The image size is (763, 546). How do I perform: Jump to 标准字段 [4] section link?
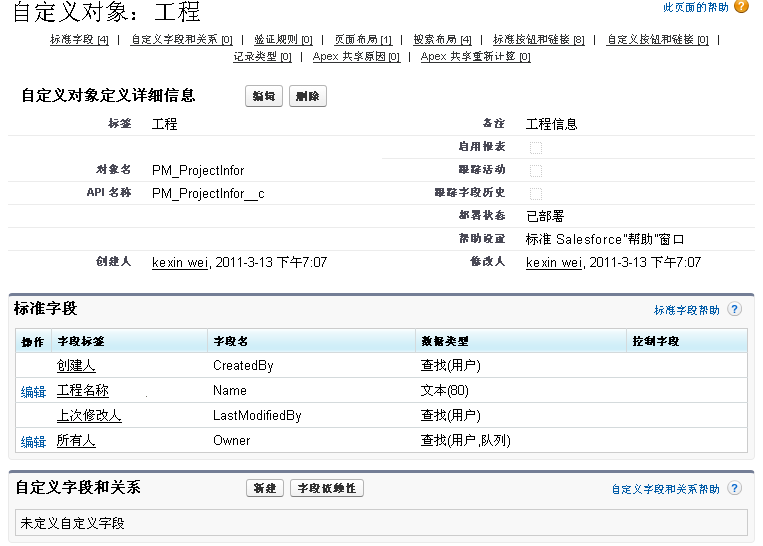point(79,39)
